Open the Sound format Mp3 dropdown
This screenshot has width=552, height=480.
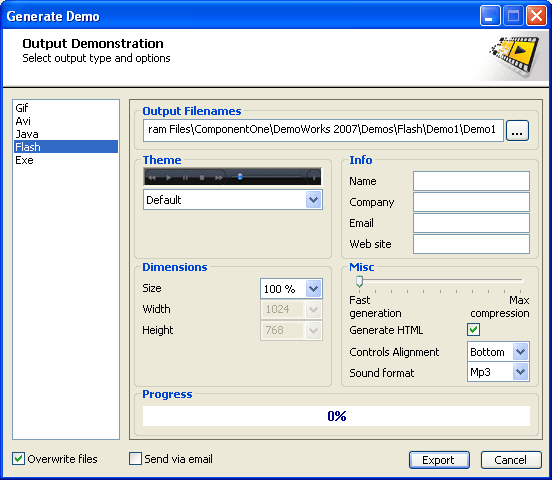tap(498, 372)
